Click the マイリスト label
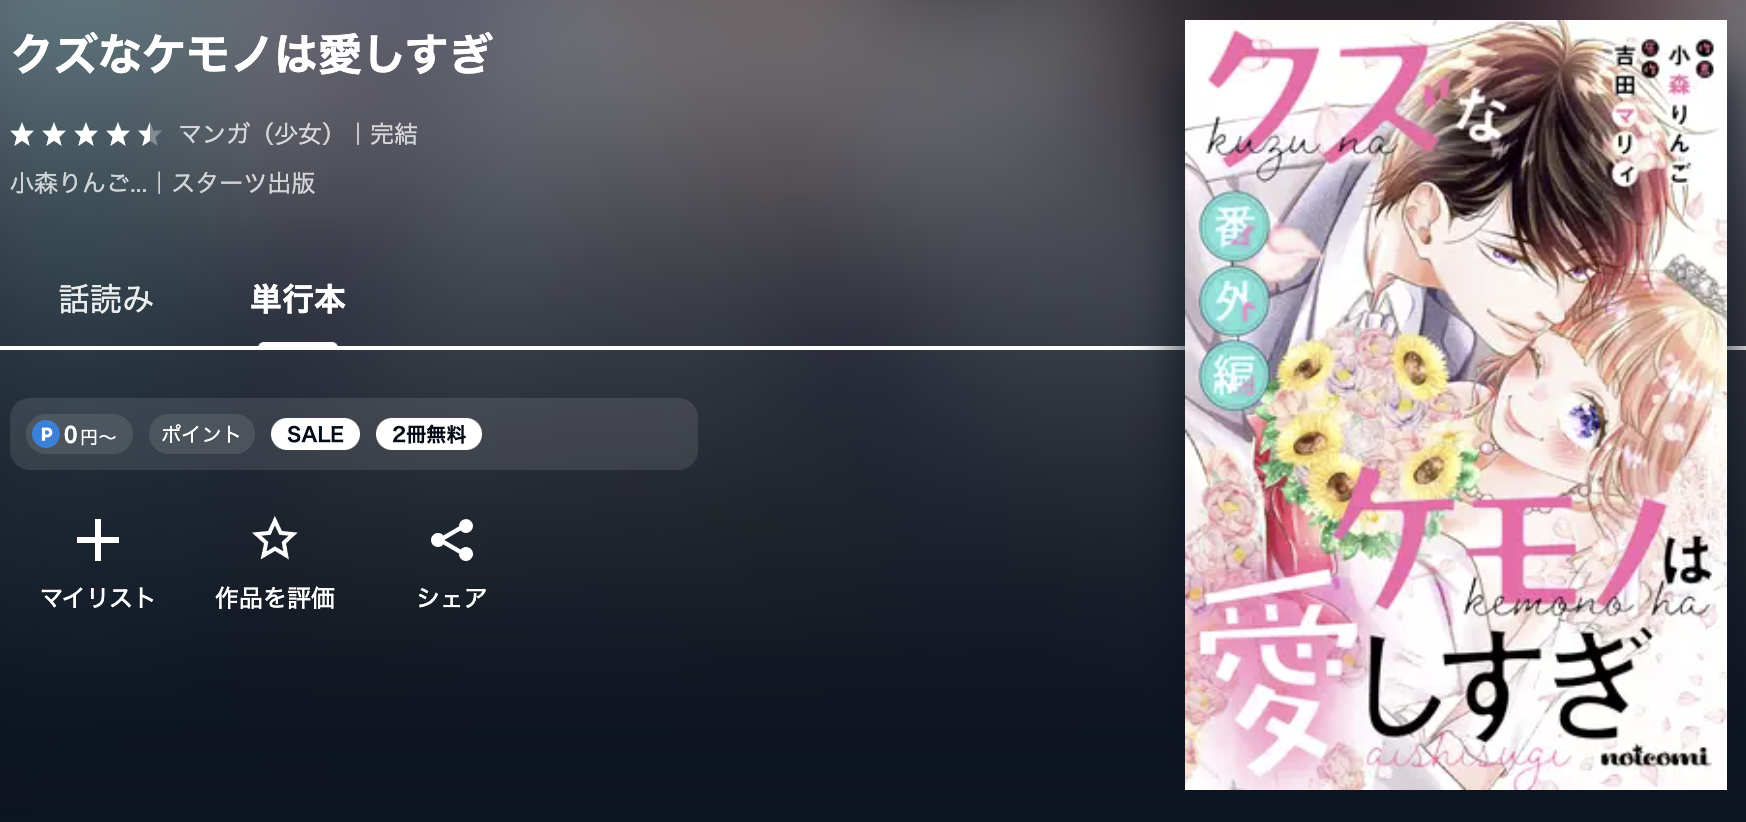The height and width of the screenshot is (822, 1746). point(98,598)
